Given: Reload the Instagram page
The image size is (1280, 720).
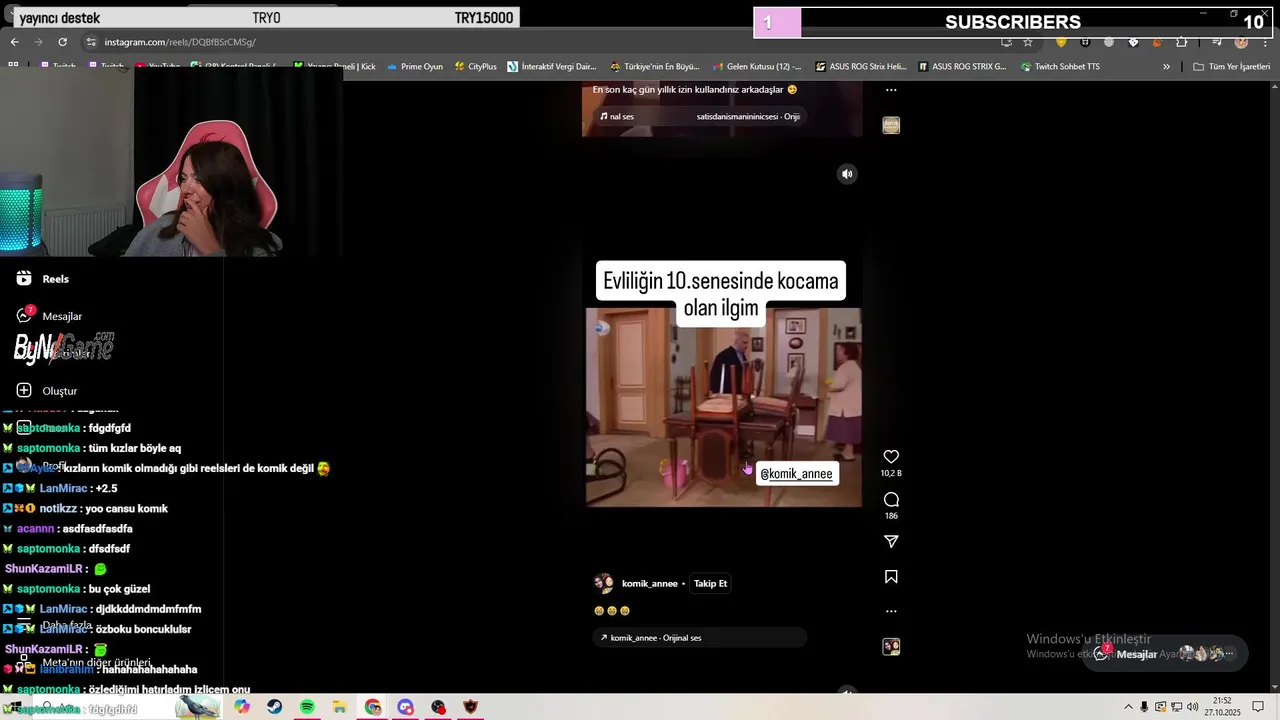Looking at the screenshot, I should pyautogui.click(x=62, y=42).
